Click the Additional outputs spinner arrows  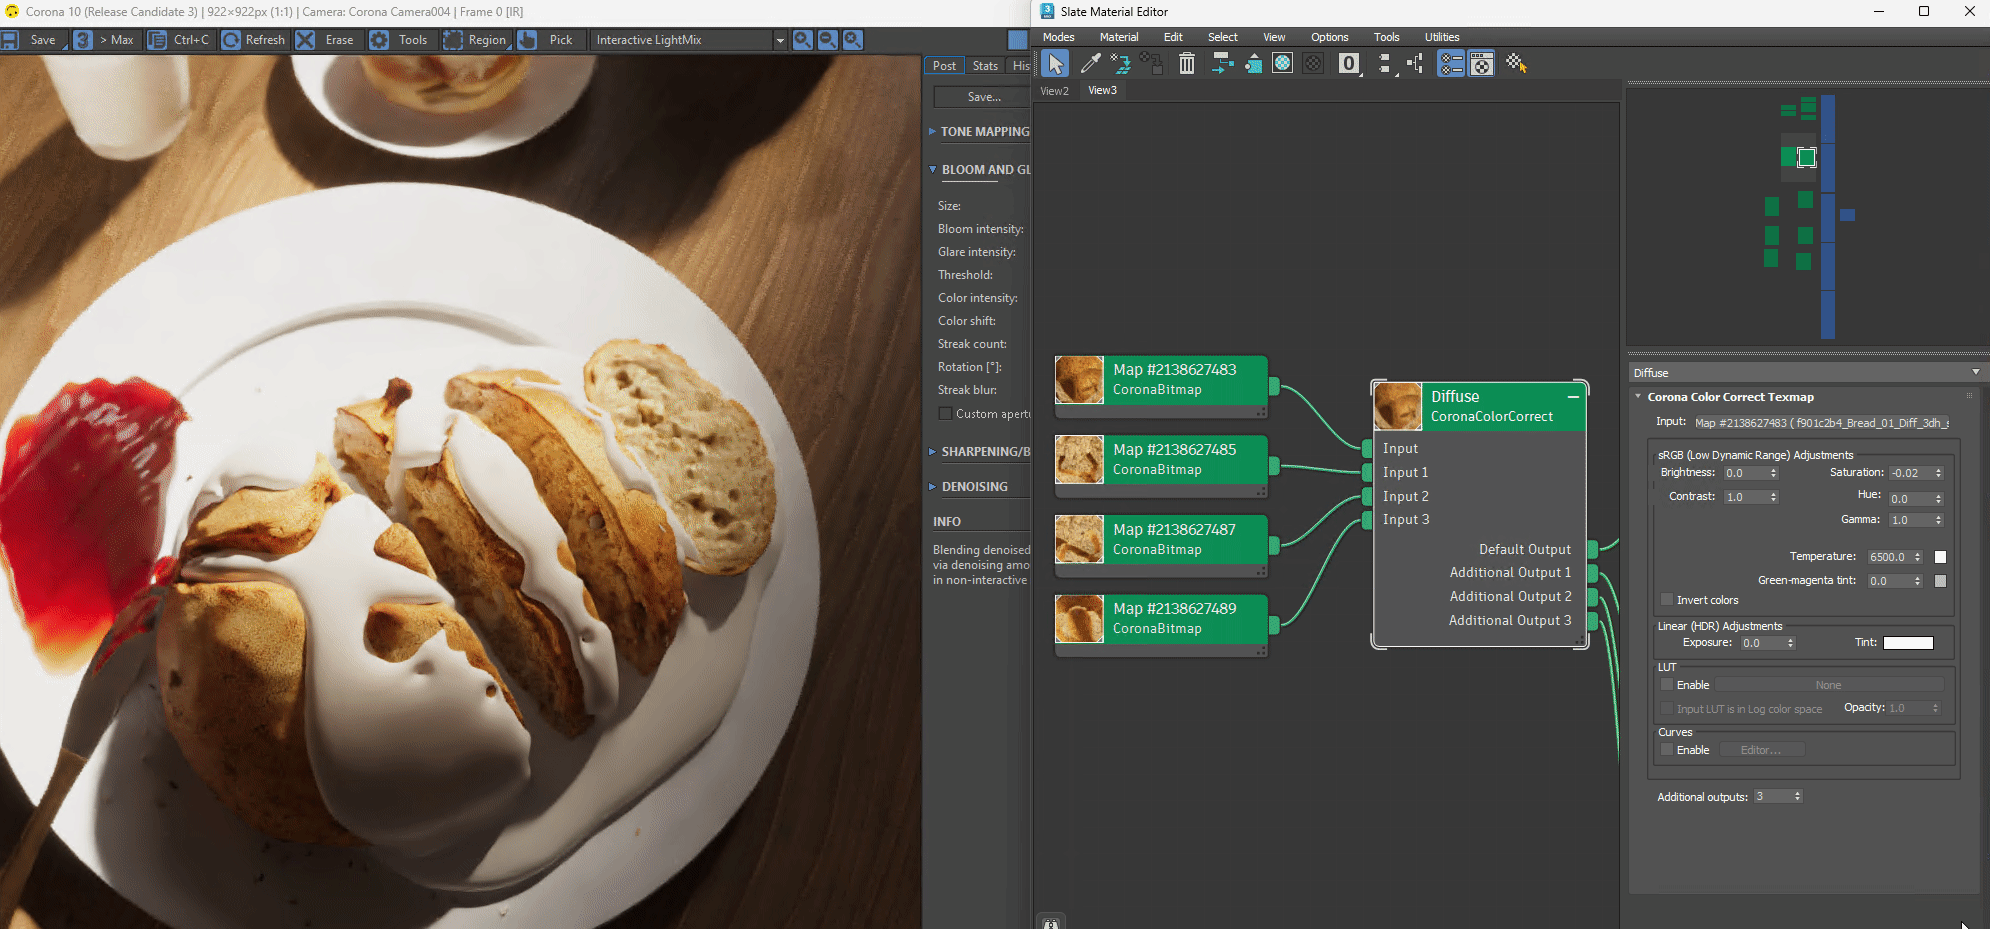tap(1798, 797)
